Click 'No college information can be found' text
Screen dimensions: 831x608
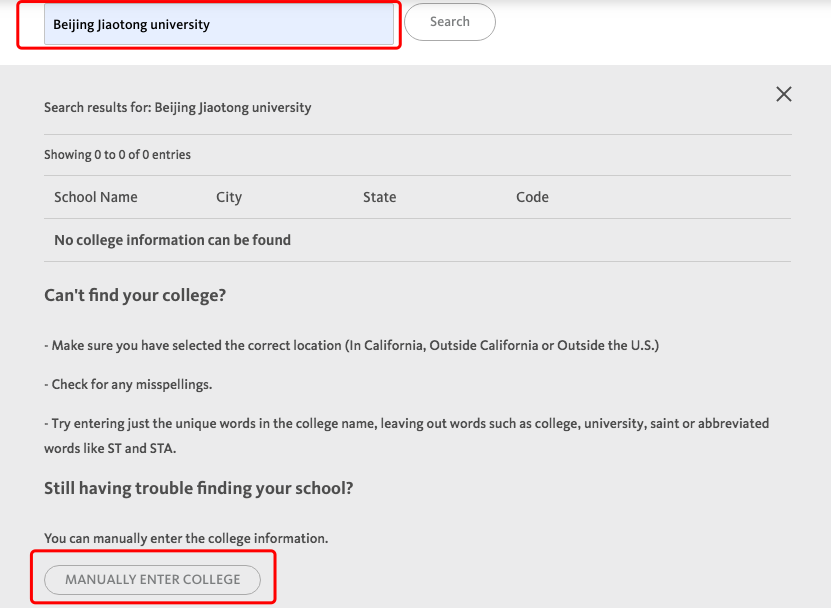[172, 240]
